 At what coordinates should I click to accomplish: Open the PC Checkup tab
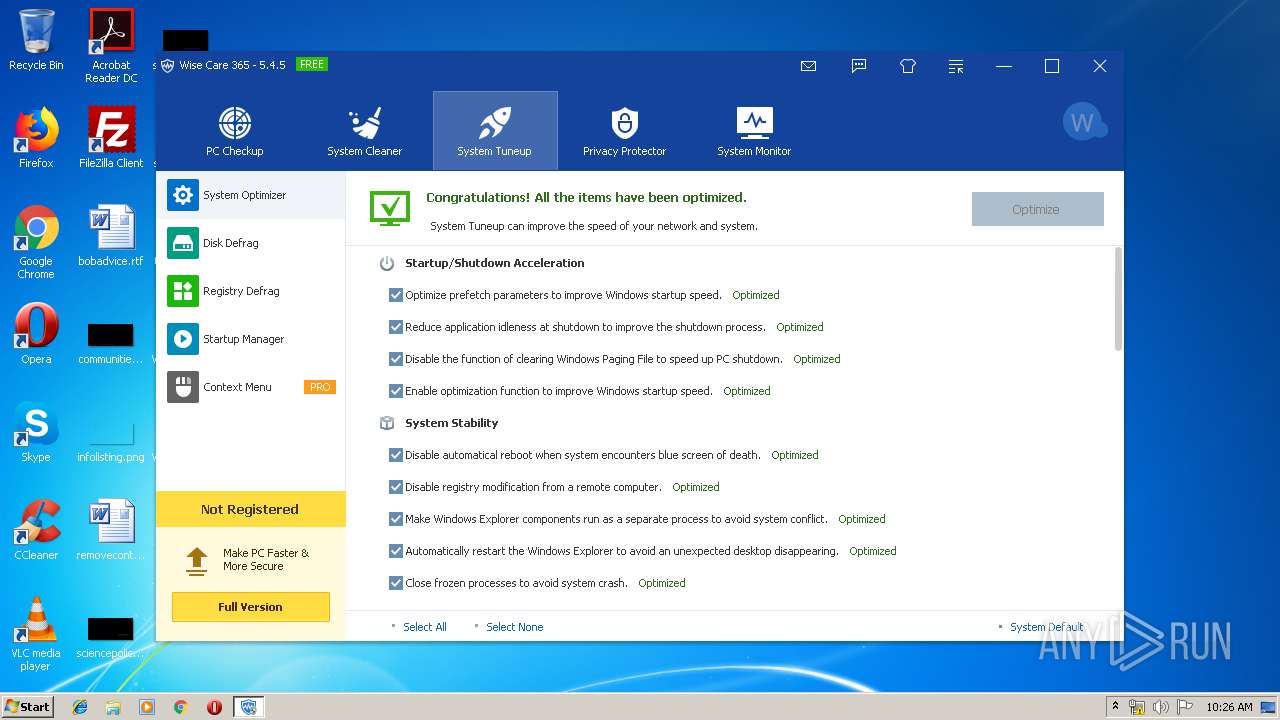point(234,131)
